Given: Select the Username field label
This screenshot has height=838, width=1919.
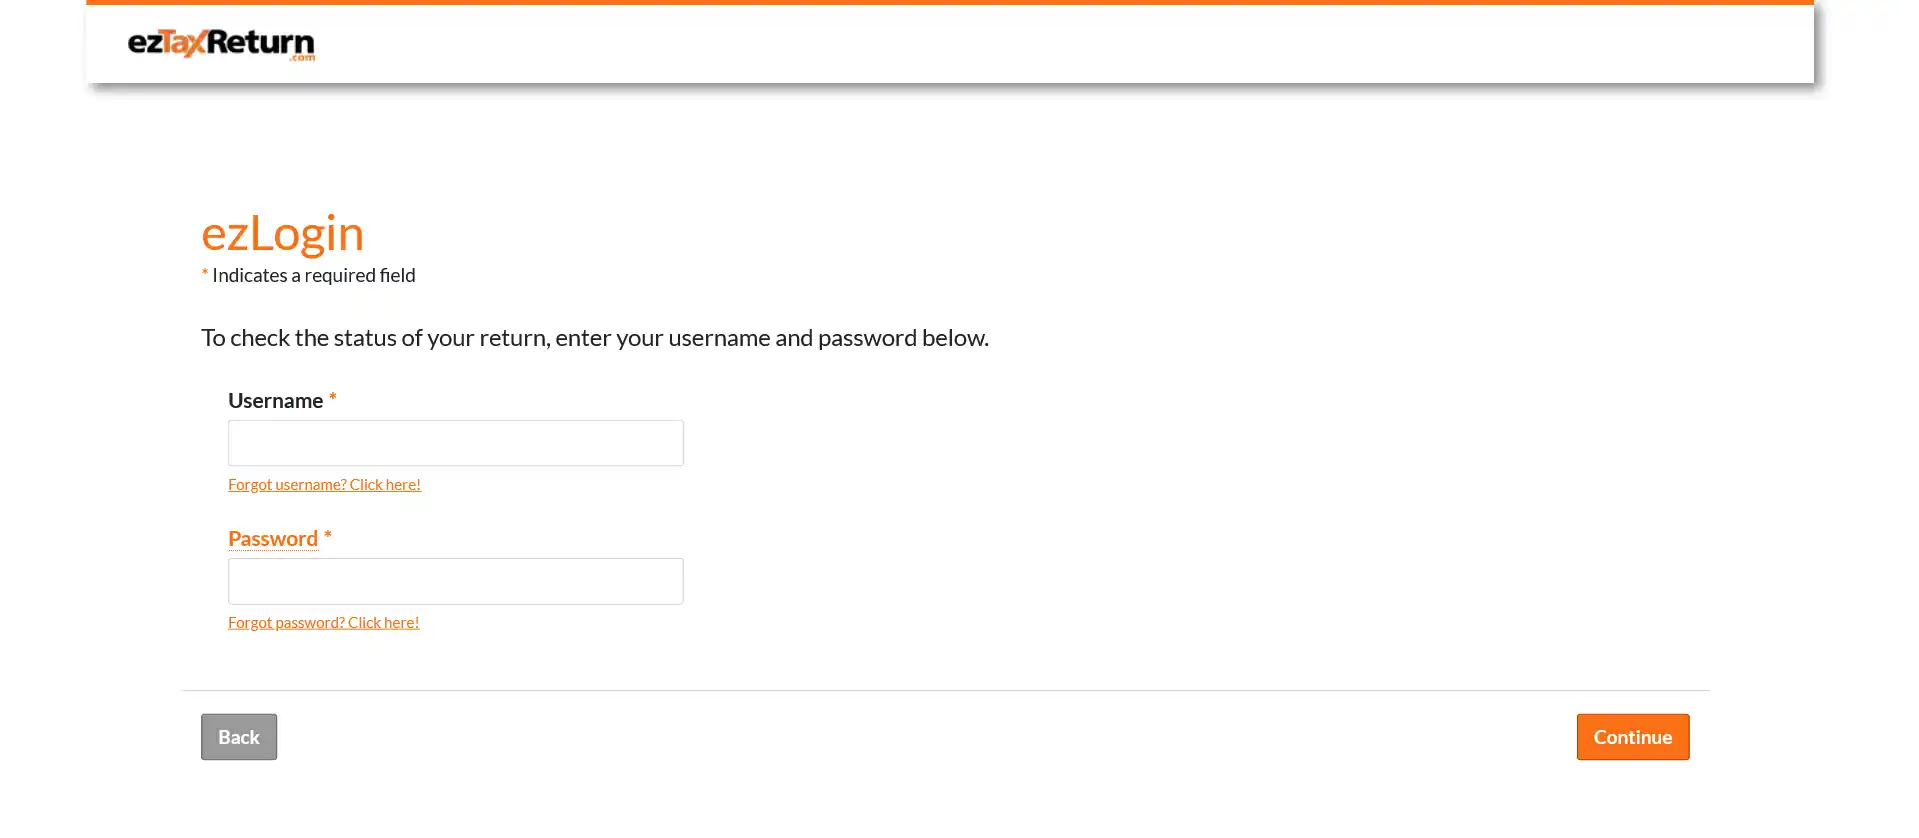Looking at the screenshot, I should point(275,401).
